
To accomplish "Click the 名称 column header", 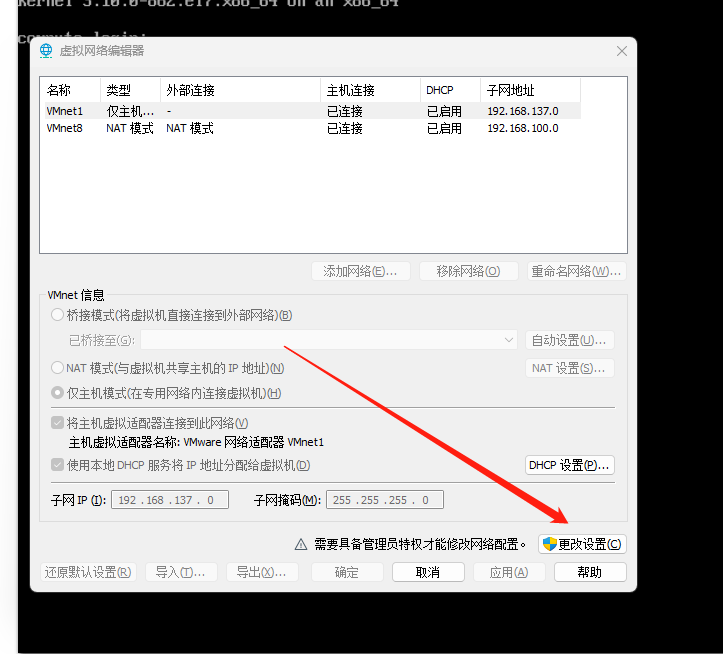I will point(71,90).
